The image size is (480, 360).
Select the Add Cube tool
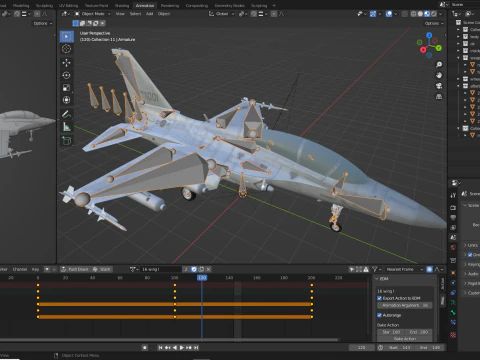tap(67, 141)
